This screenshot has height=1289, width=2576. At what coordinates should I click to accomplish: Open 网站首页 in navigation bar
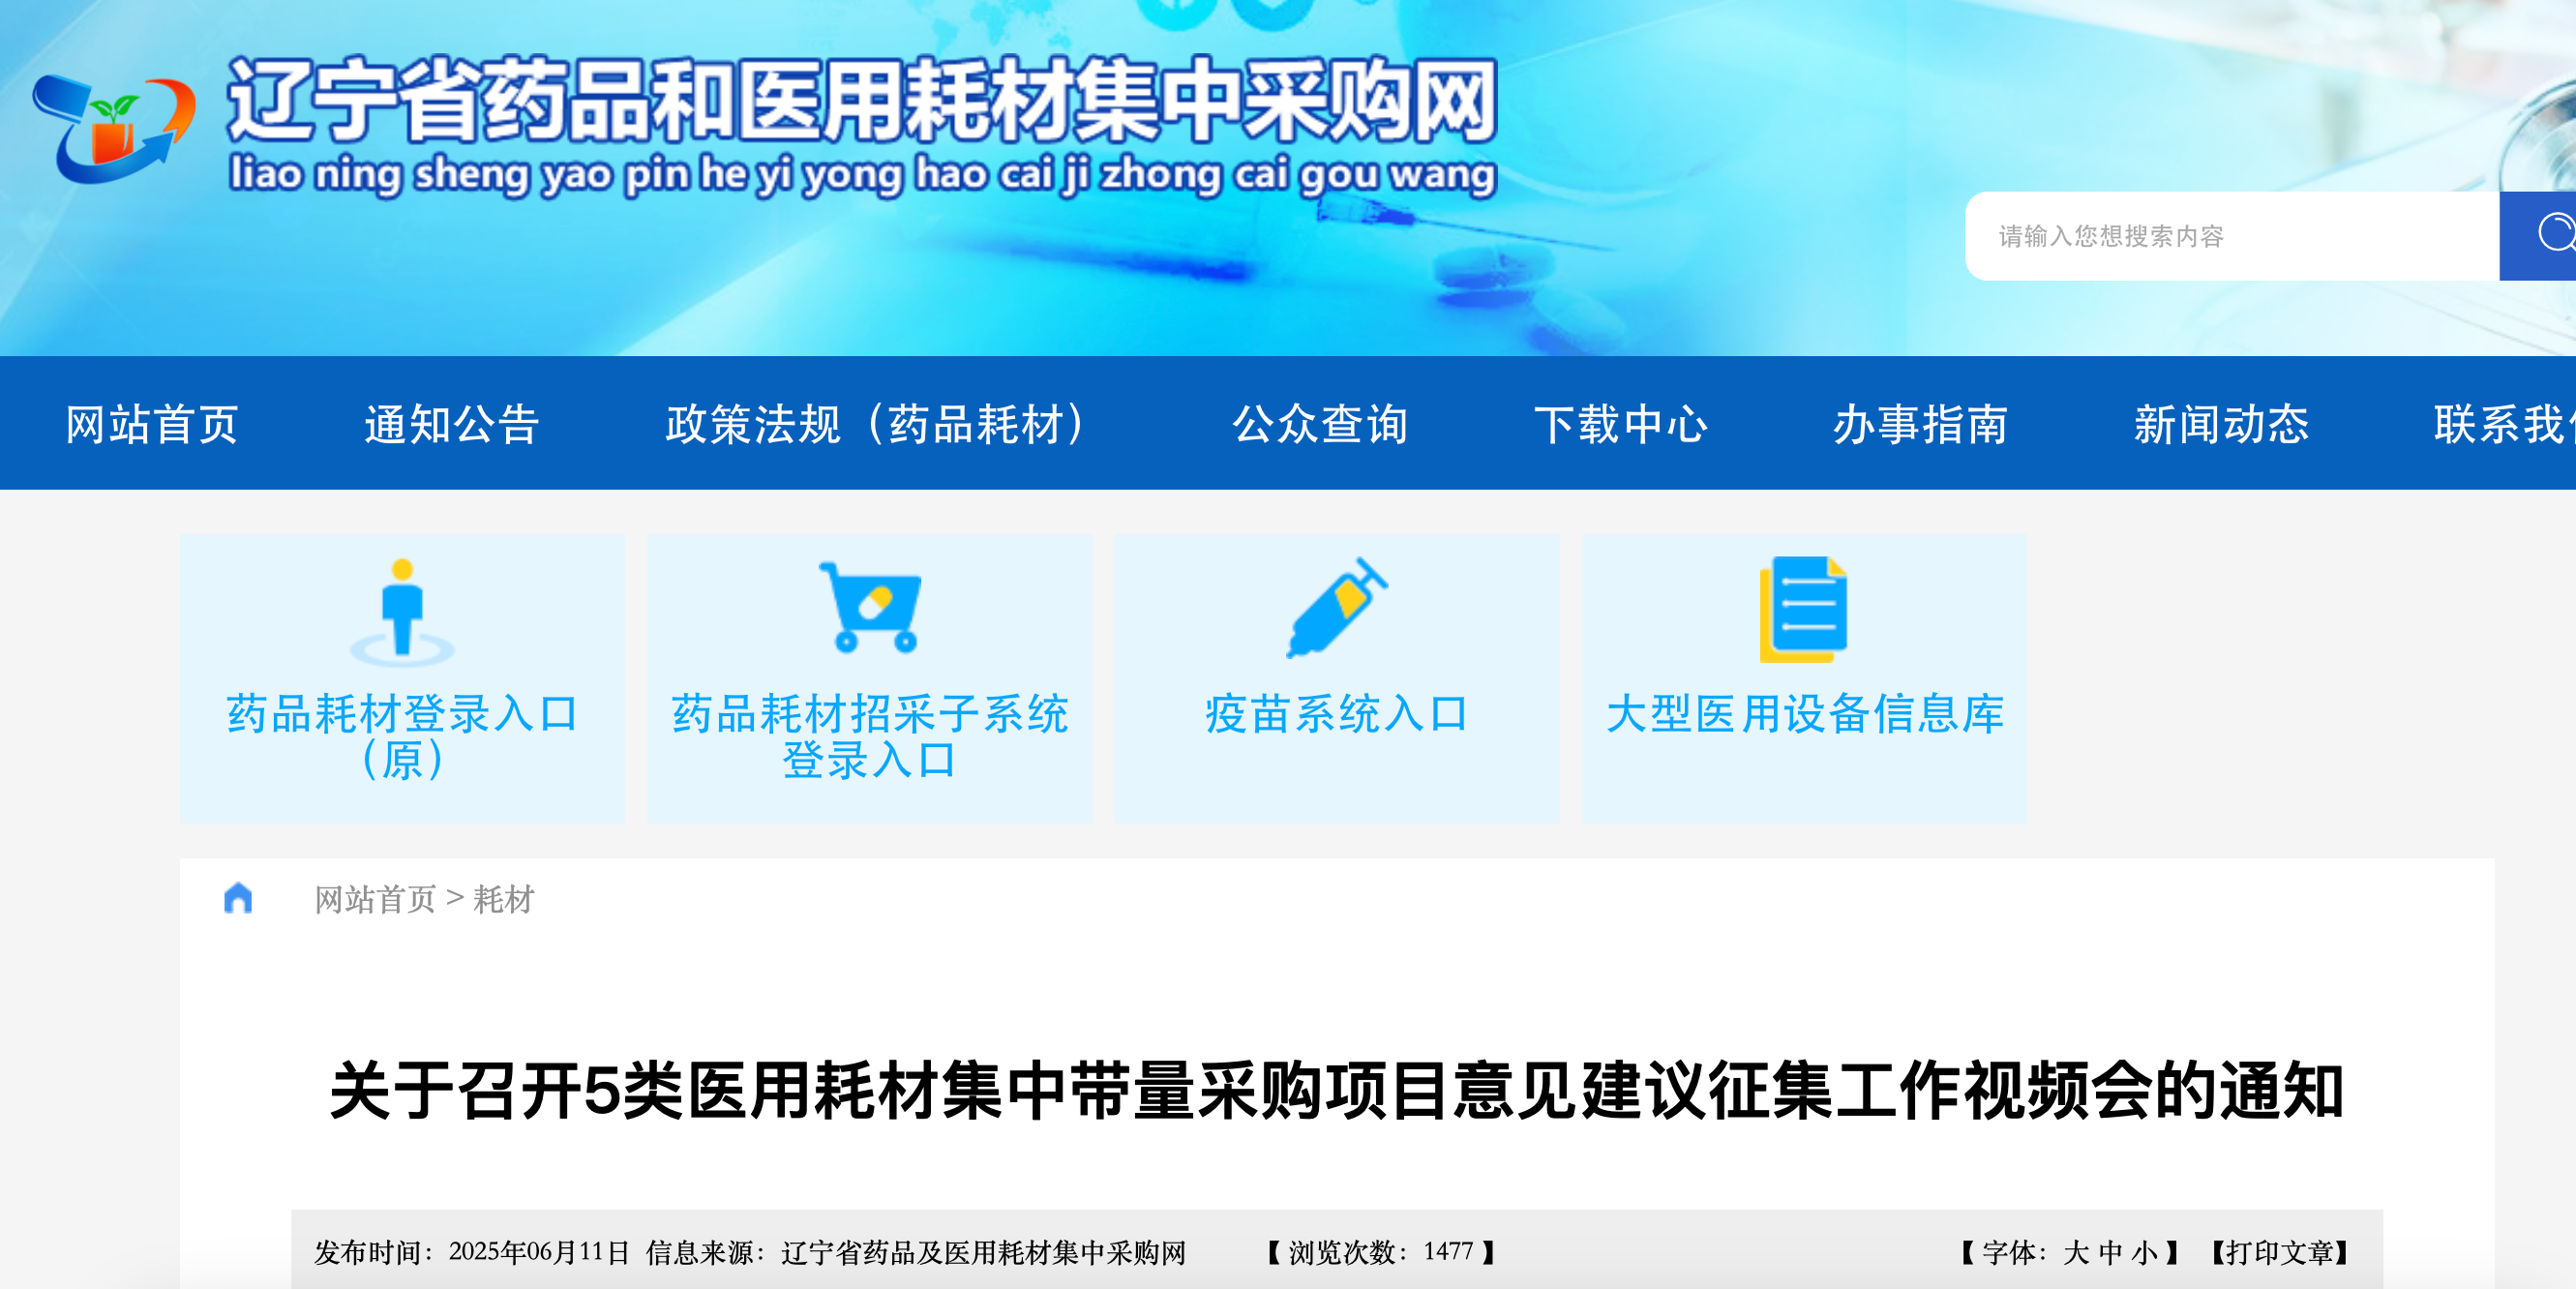tap(152, 424)
